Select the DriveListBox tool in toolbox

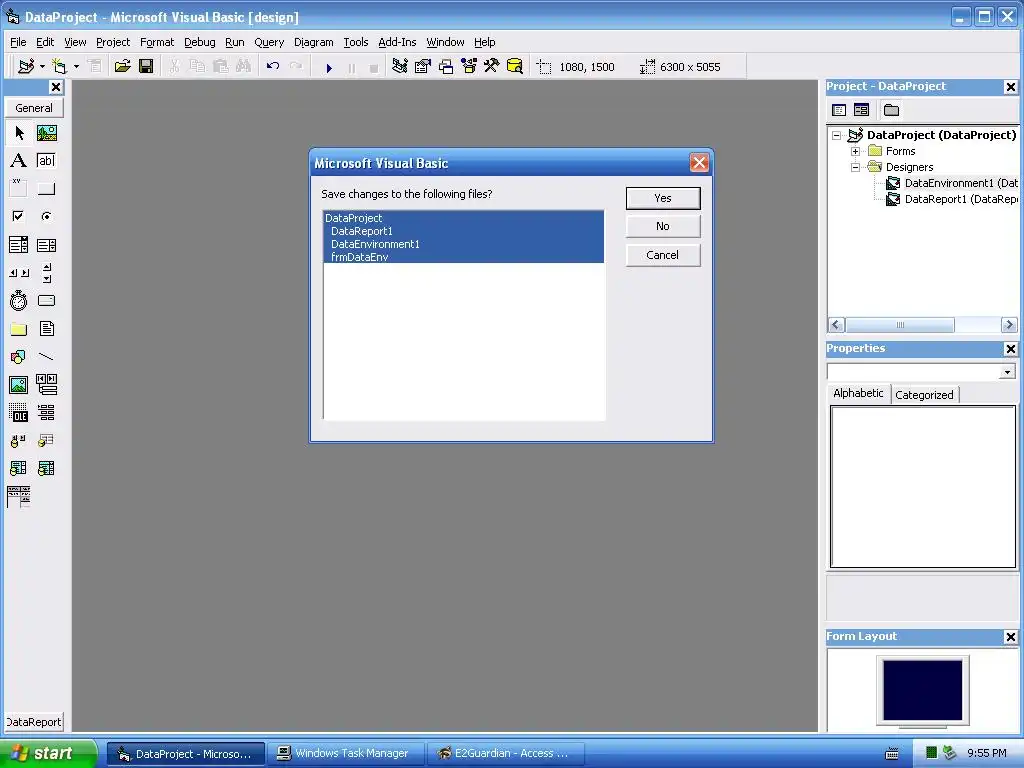[46, 301]
